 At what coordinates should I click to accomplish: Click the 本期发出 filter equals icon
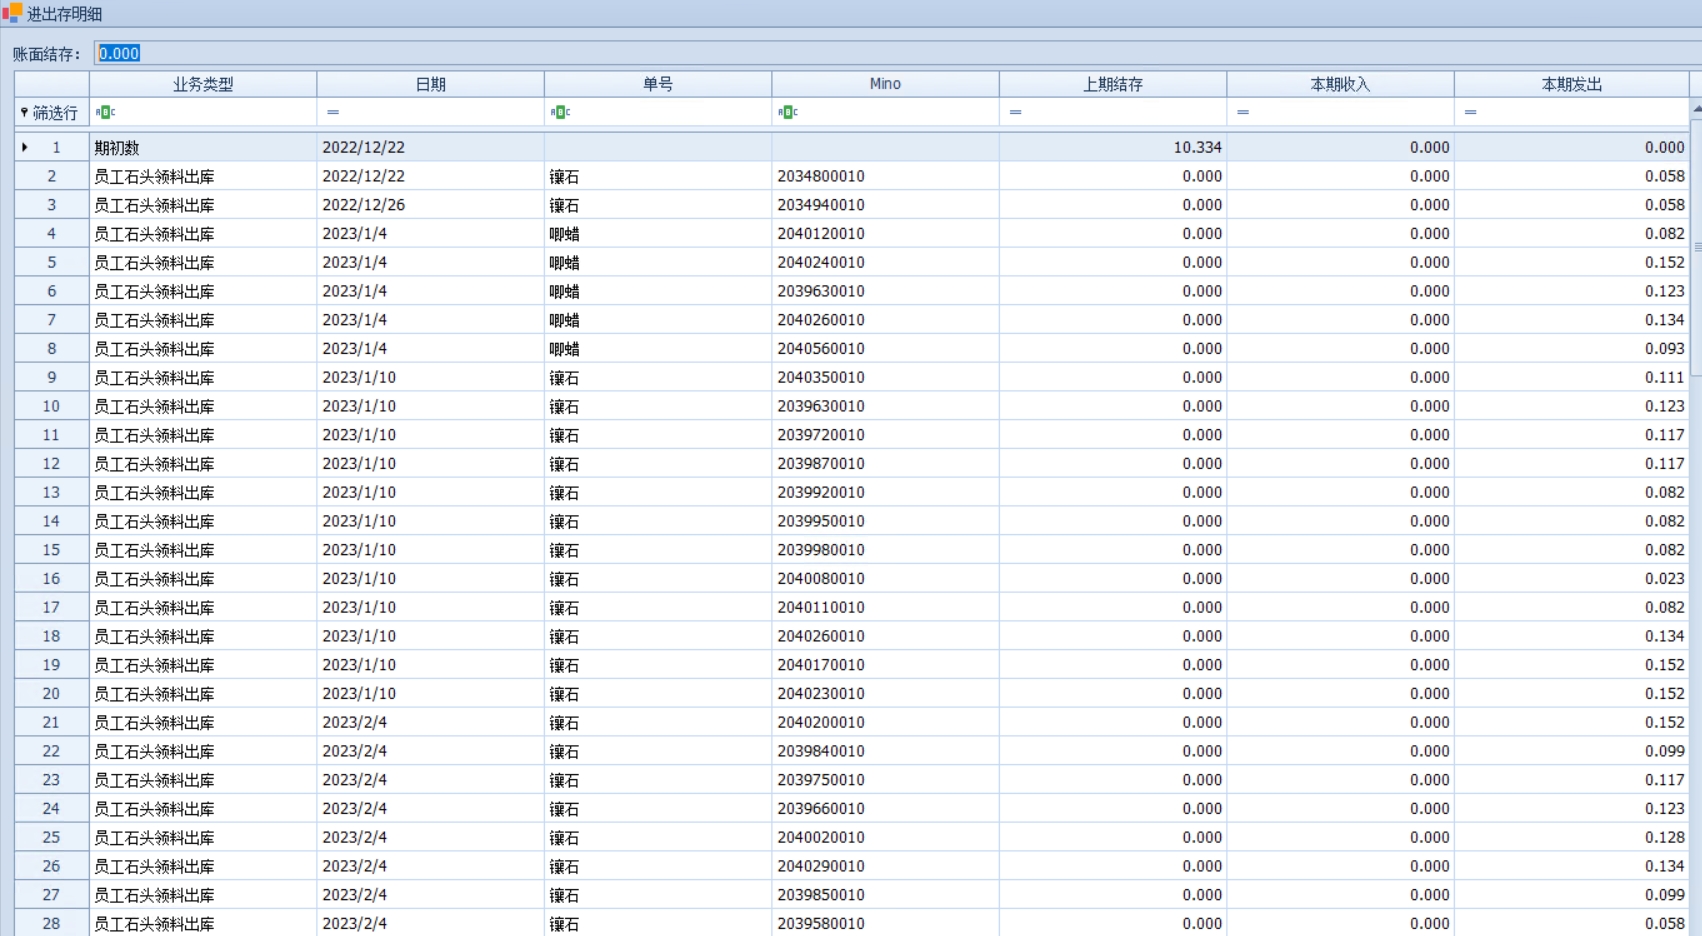[x=1470, y=112]
